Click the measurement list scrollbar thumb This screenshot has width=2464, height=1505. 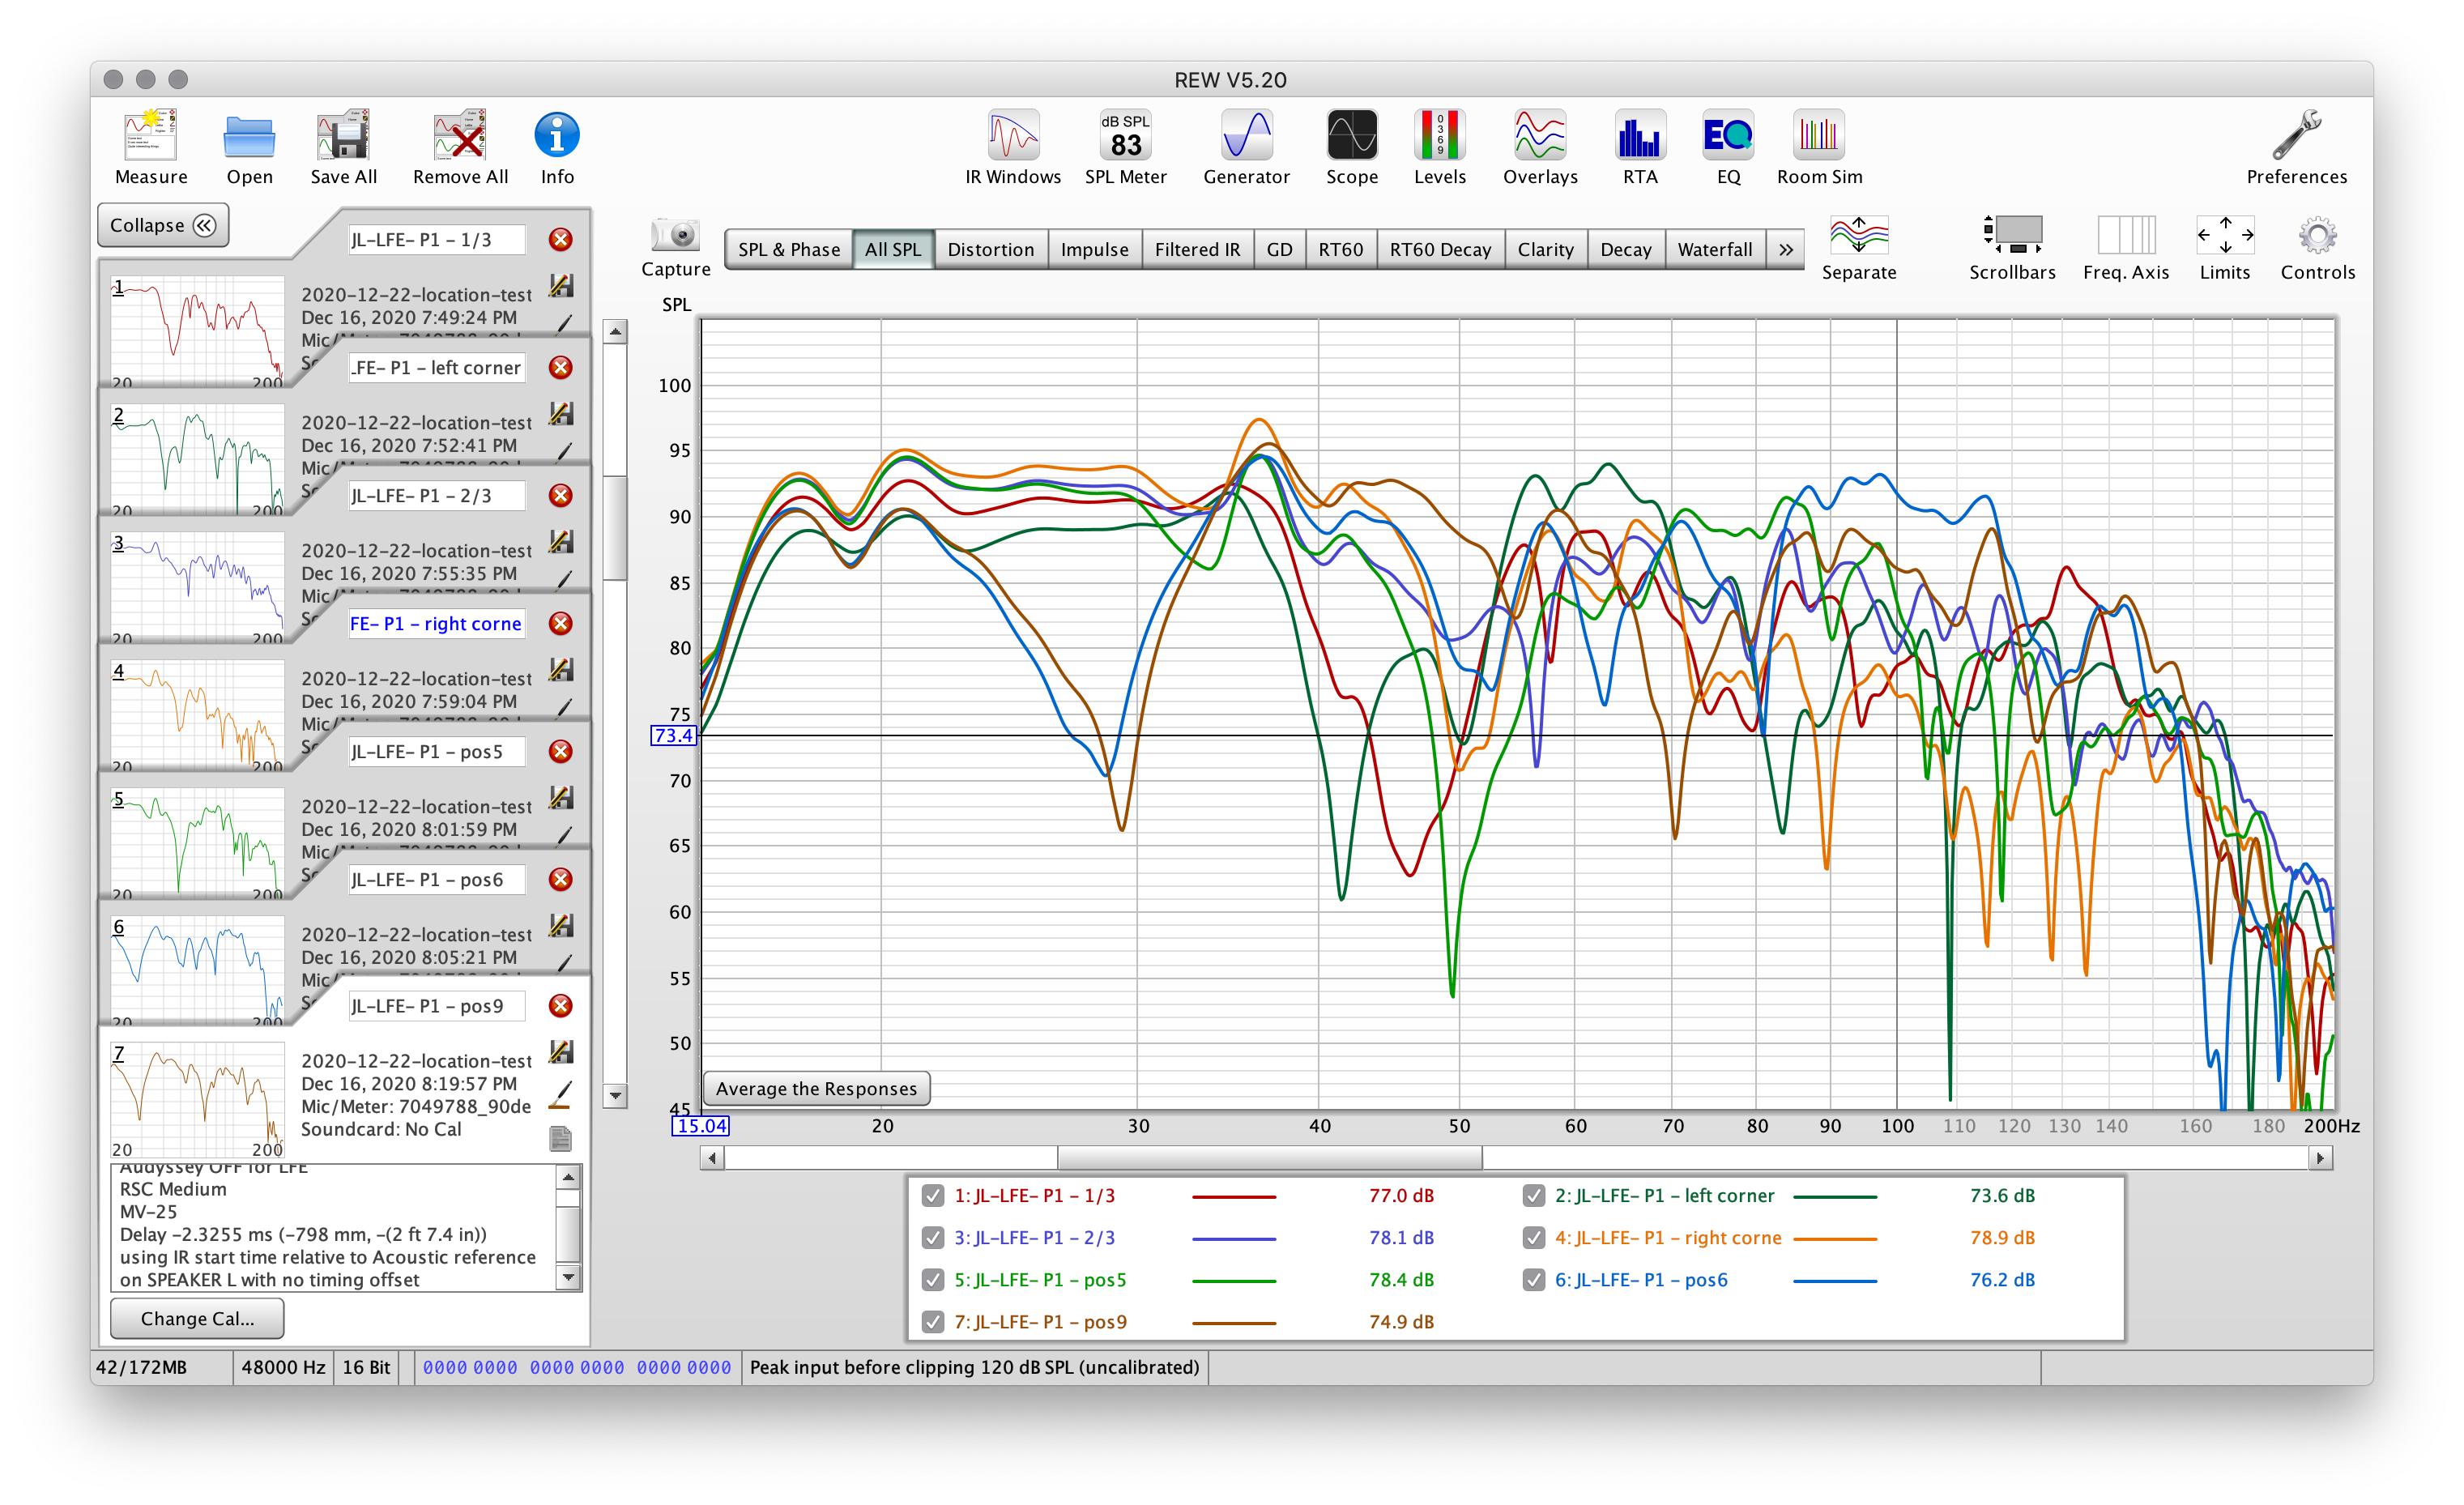coord(616,528)
